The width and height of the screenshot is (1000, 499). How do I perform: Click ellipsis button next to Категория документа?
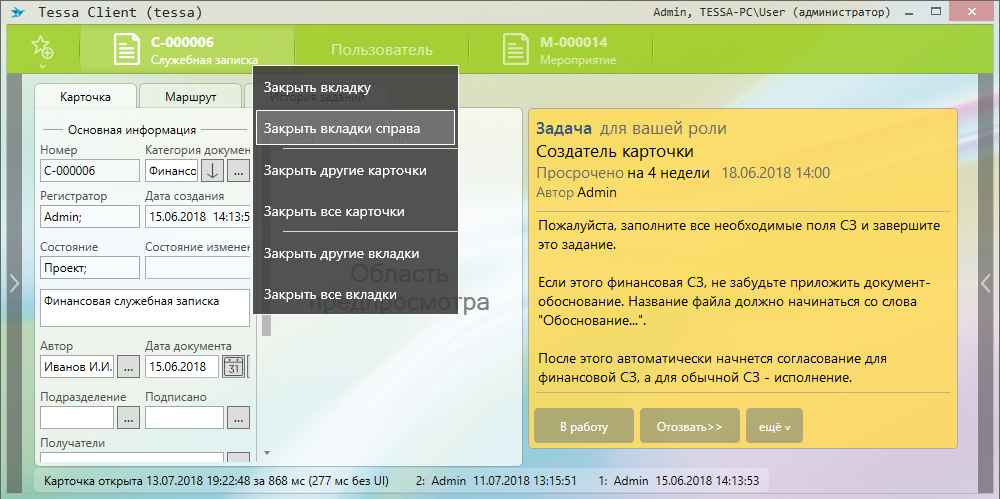pos(238,171)
